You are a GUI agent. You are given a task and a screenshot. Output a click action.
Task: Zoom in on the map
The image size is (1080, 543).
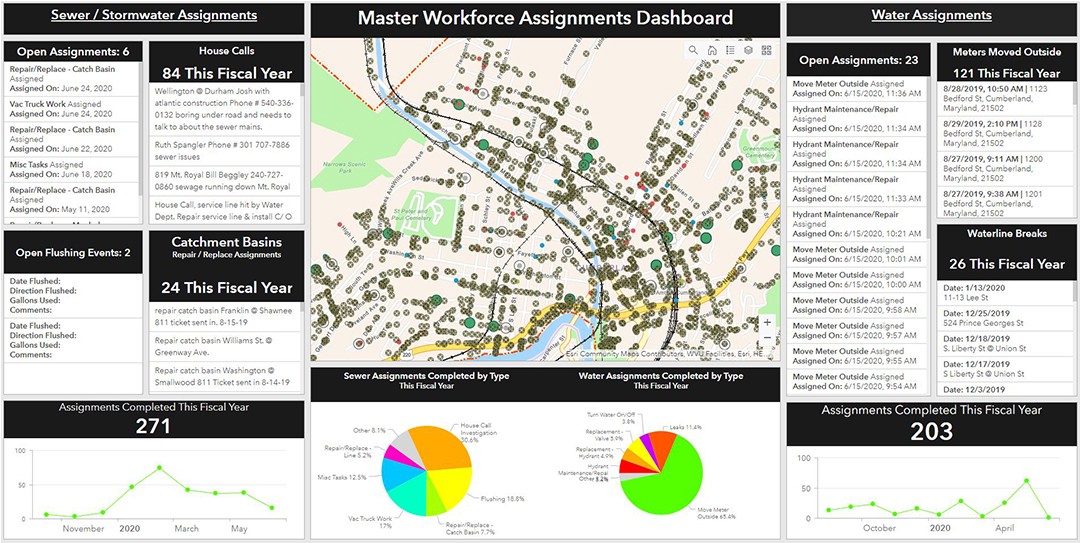click(x=767, y=322)
